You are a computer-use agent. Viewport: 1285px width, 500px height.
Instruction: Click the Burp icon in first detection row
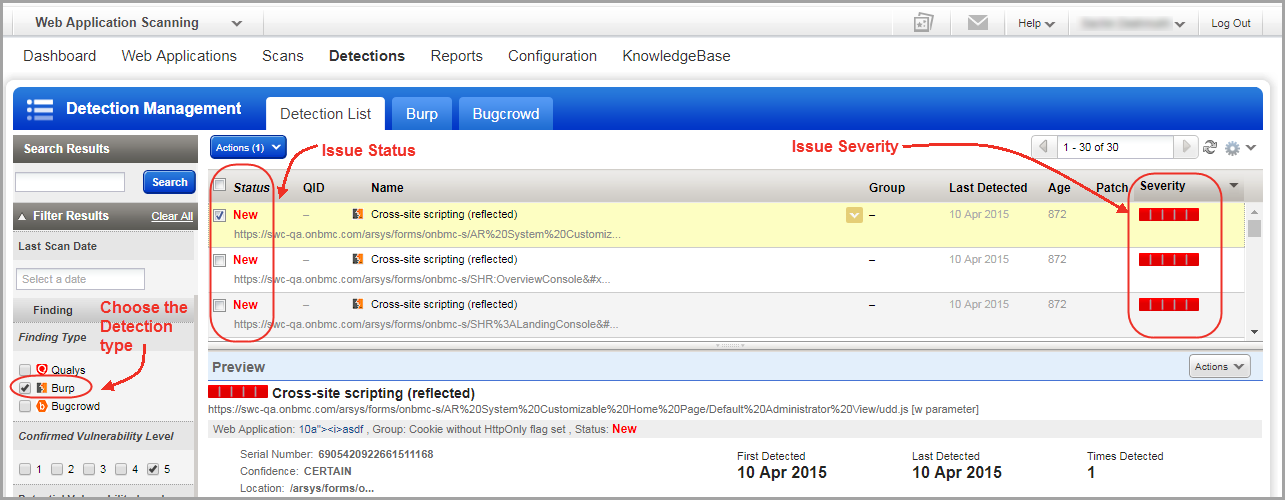358,214
